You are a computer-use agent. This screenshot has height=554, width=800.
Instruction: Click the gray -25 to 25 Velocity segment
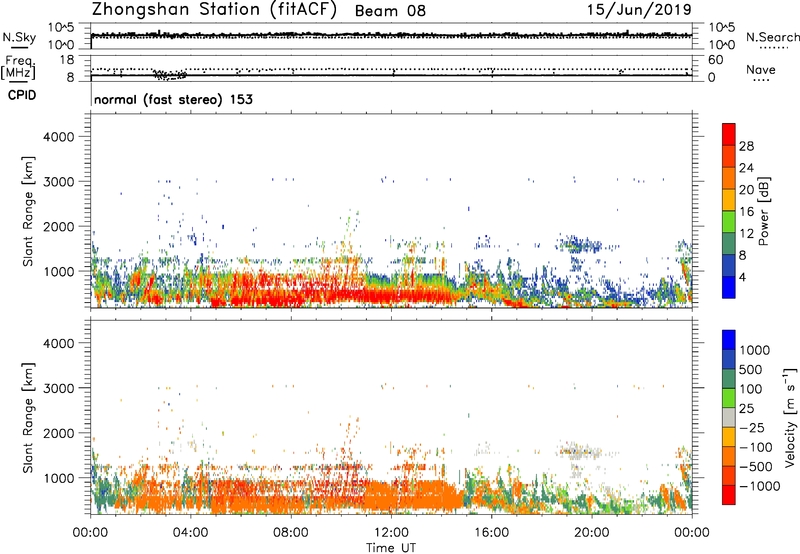pyautogui.click(x=729, y=417)
